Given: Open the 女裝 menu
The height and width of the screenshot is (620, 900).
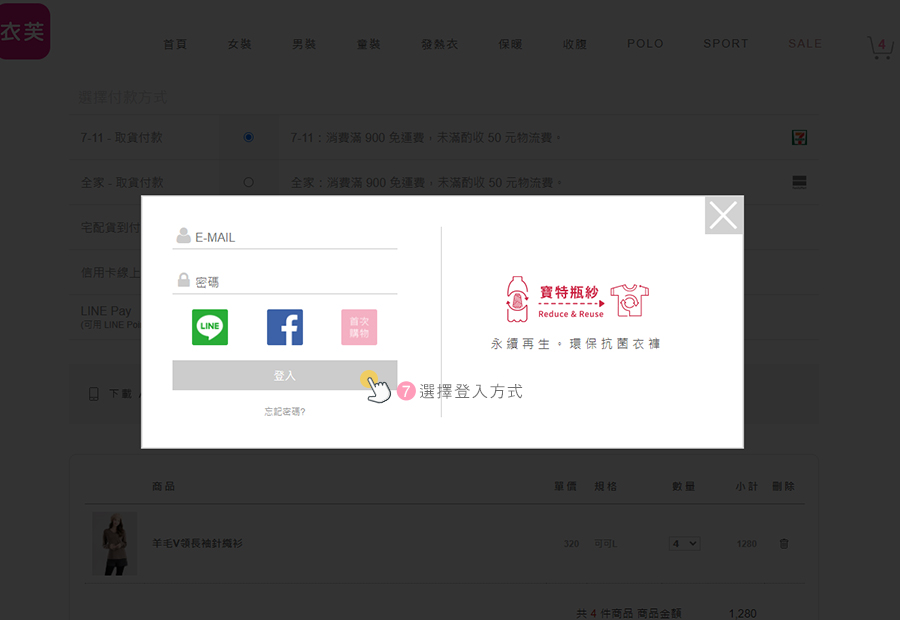Looking at the screenshot, I should click(x=239, y=44).
